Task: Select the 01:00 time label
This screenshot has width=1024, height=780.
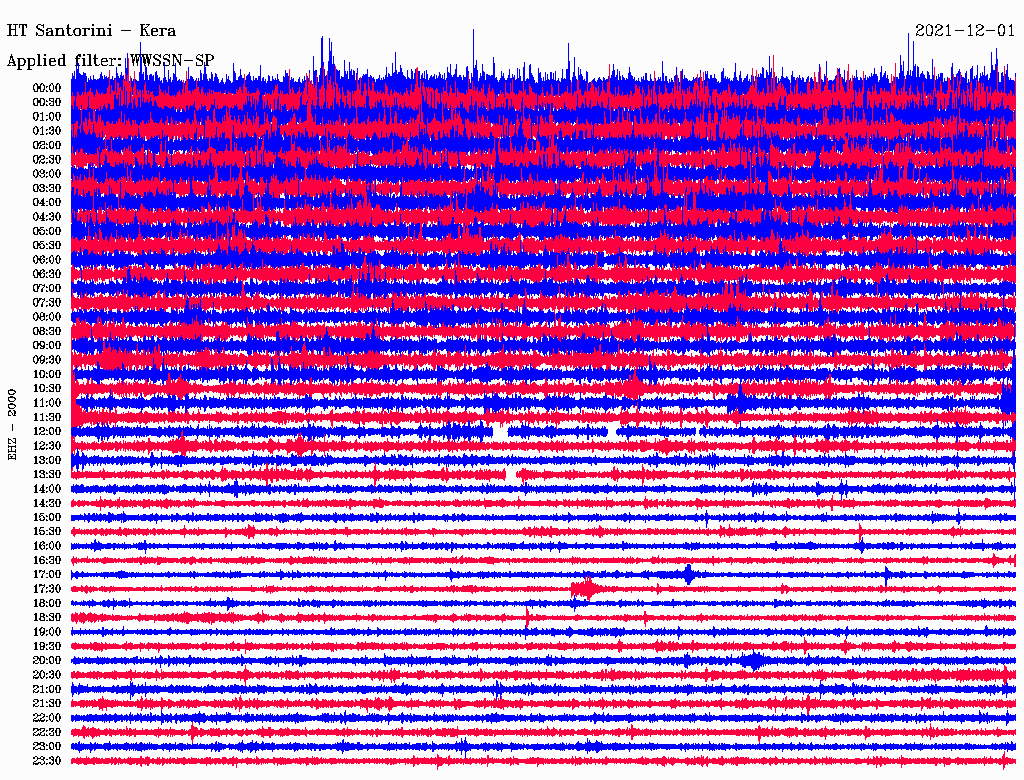Action: point(47,117)
